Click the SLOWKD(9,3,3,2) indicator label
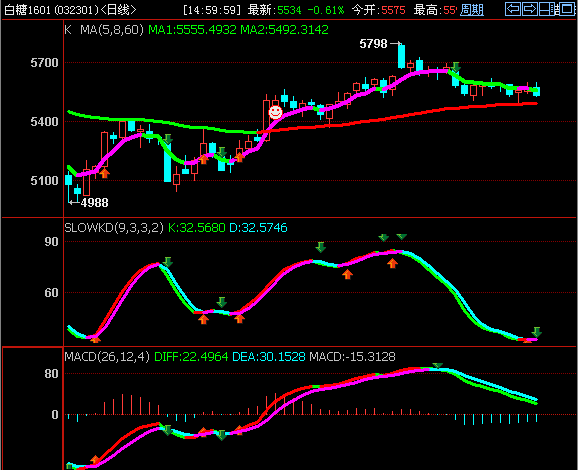 (114, 228)
